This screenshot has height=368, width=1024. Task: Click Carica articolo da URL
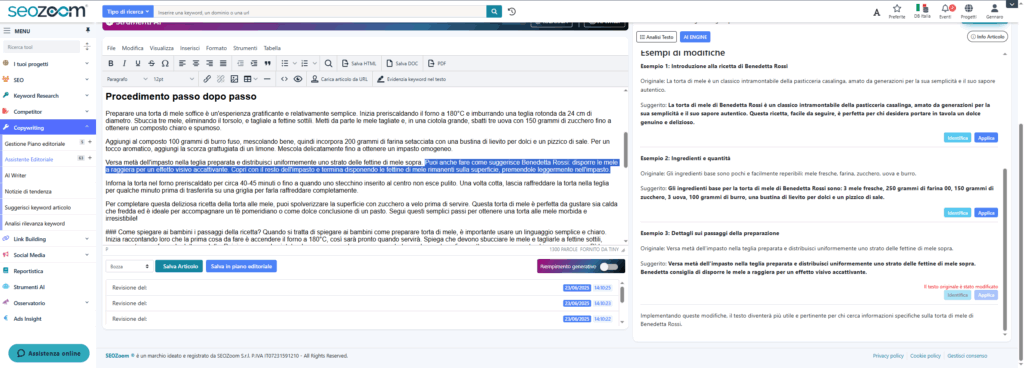(340, 79)
